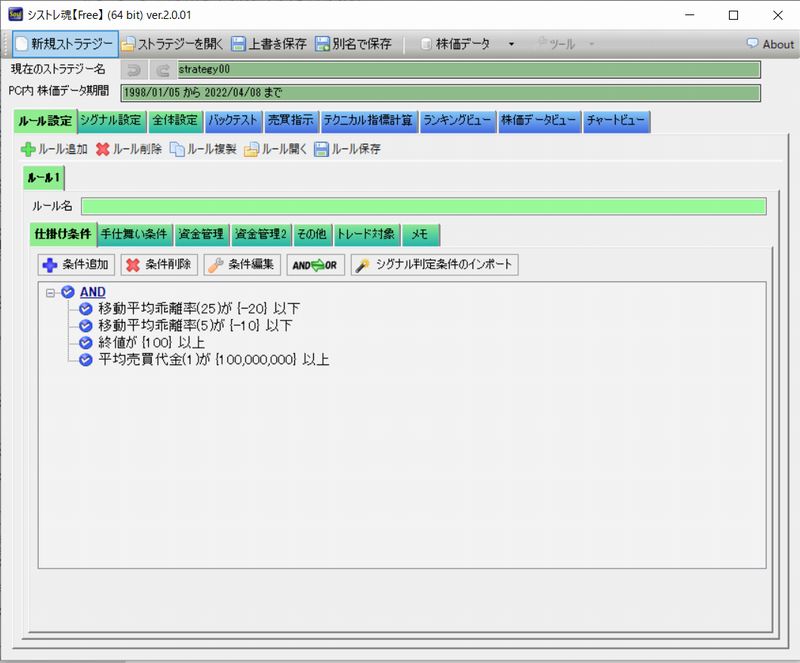Select 平均売買代金(1)が {100,000,000} 以上 row

coord(214,360)
